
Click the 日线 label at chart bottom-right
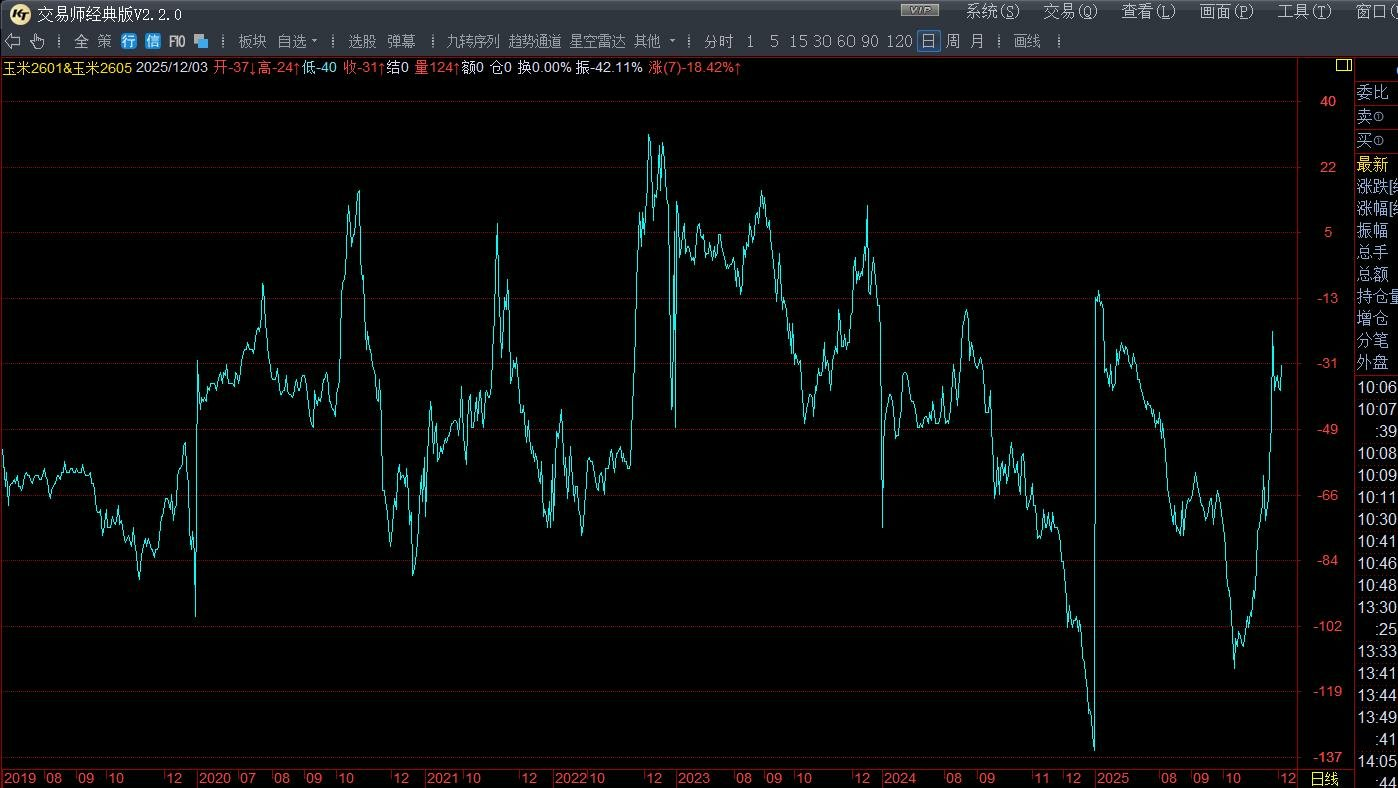click(1324, 778)
